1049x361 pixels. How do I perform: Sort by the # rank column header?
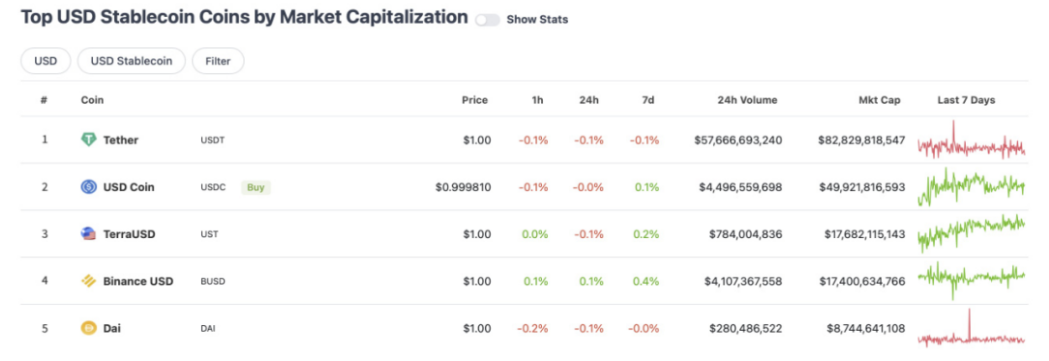tap(44, 100)
